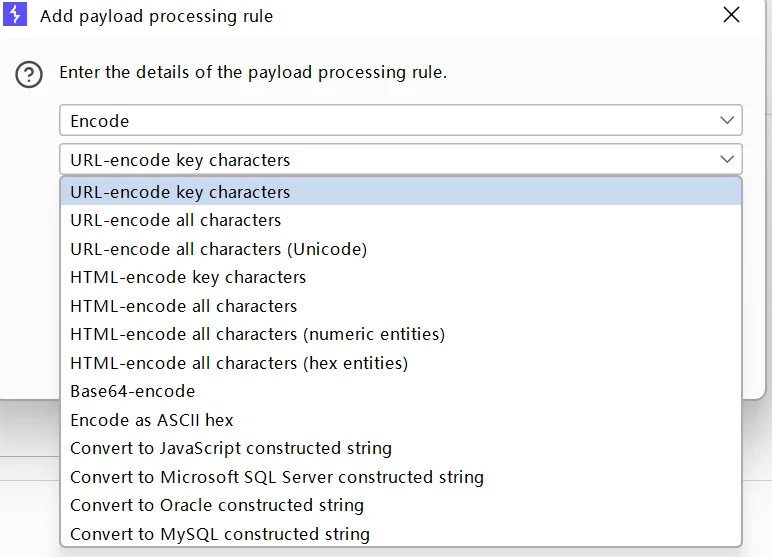The width and height of the screenshot is (772, 557).
Task: Select HTML-encode key characters option
Action: tap(188, 277)
